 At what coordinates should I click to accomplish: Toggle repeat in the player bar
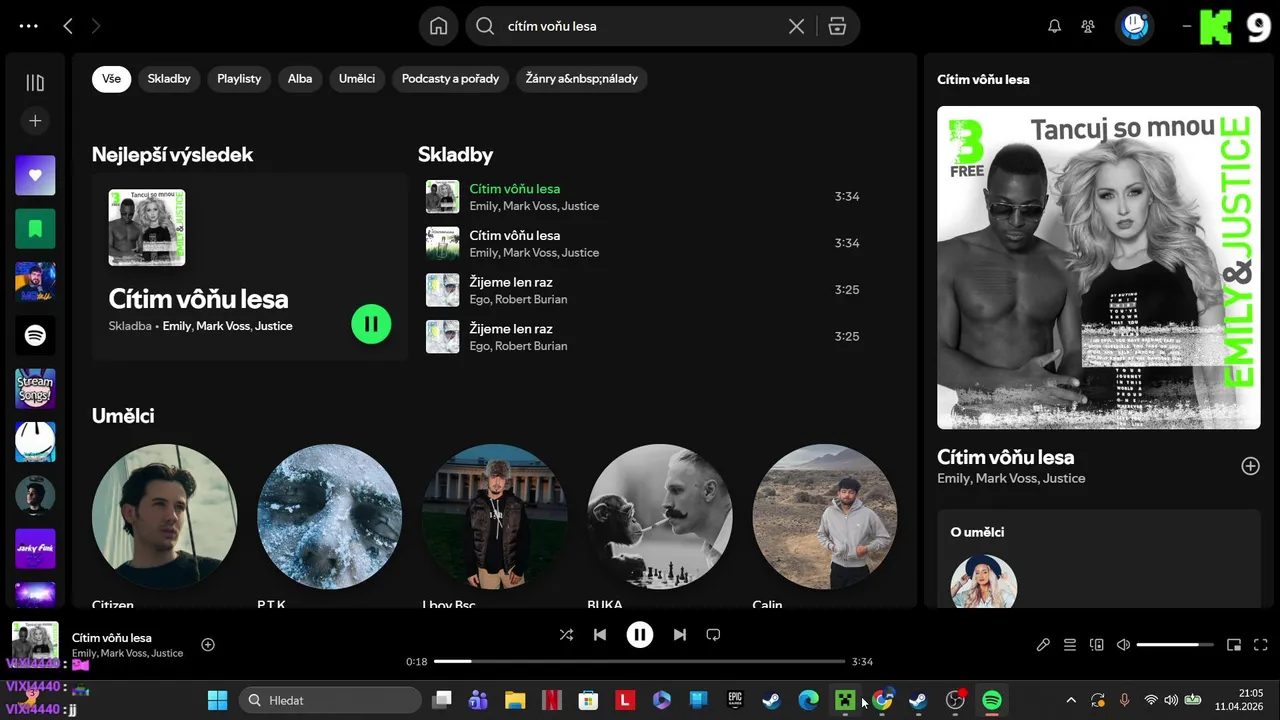[713, 635]
